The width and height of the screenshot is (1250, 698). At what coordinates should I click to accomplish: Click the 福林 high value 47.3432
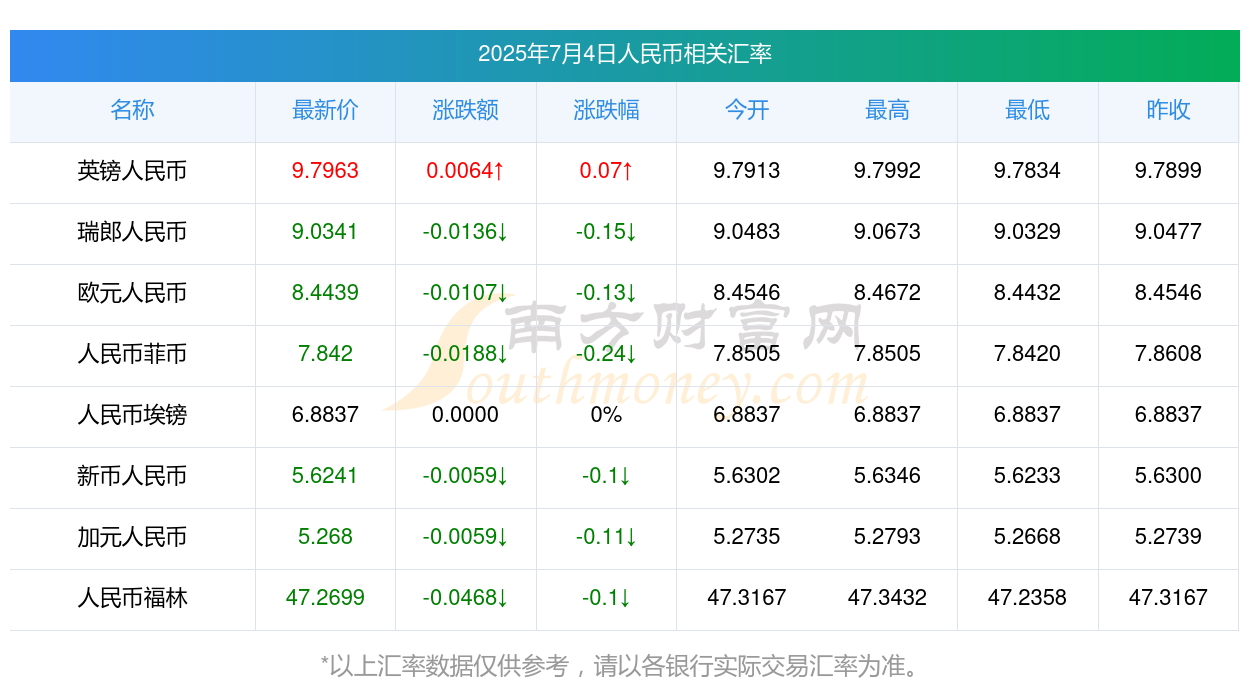[887, 598]
